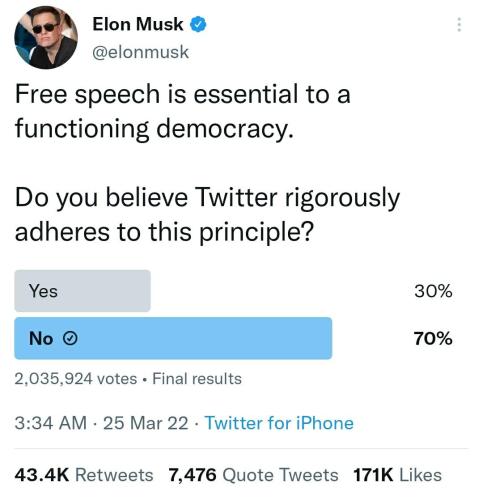Click the checkmark icon beside No

pyautogui.click(x=70, y=339)
